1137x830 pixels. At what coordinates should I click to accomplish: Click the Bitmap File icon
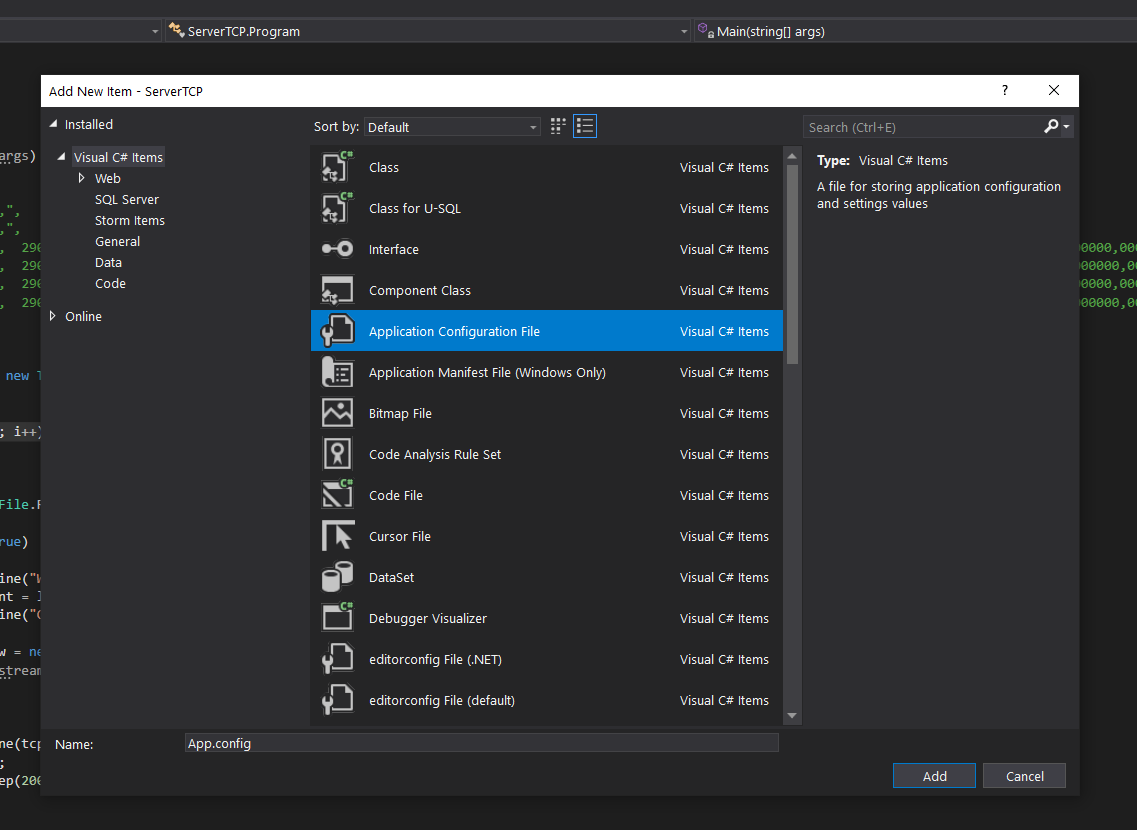[x=337, y=413]
